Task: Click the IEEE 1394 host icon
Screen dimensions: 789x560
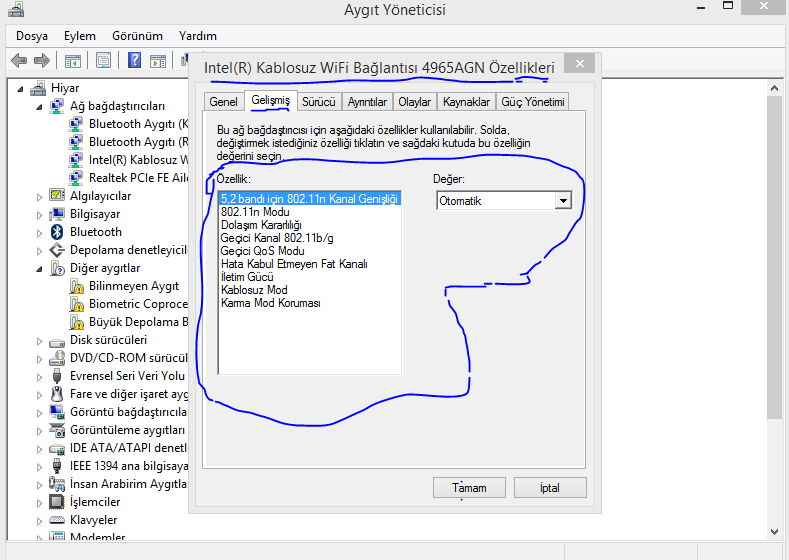Action: pyautogui.click(x=57, y=466)
